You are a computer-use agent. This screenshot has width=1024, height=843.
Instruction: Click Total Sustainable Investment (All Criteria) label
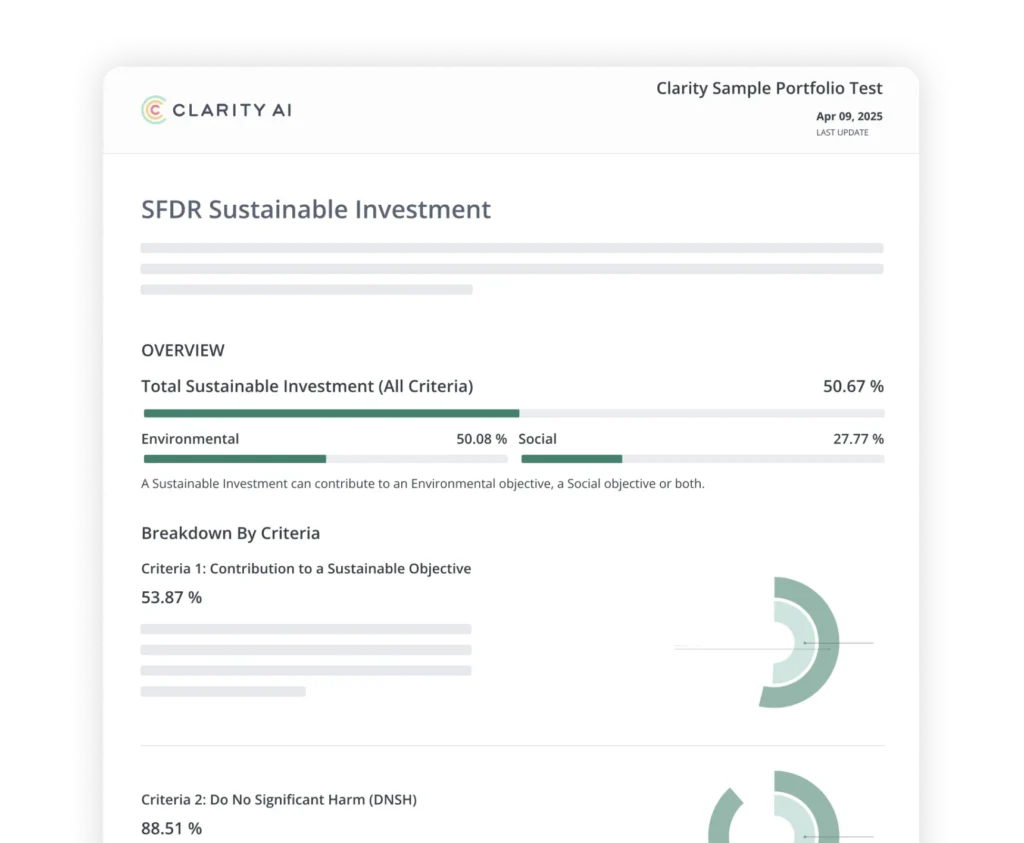[x=307, y=387]
